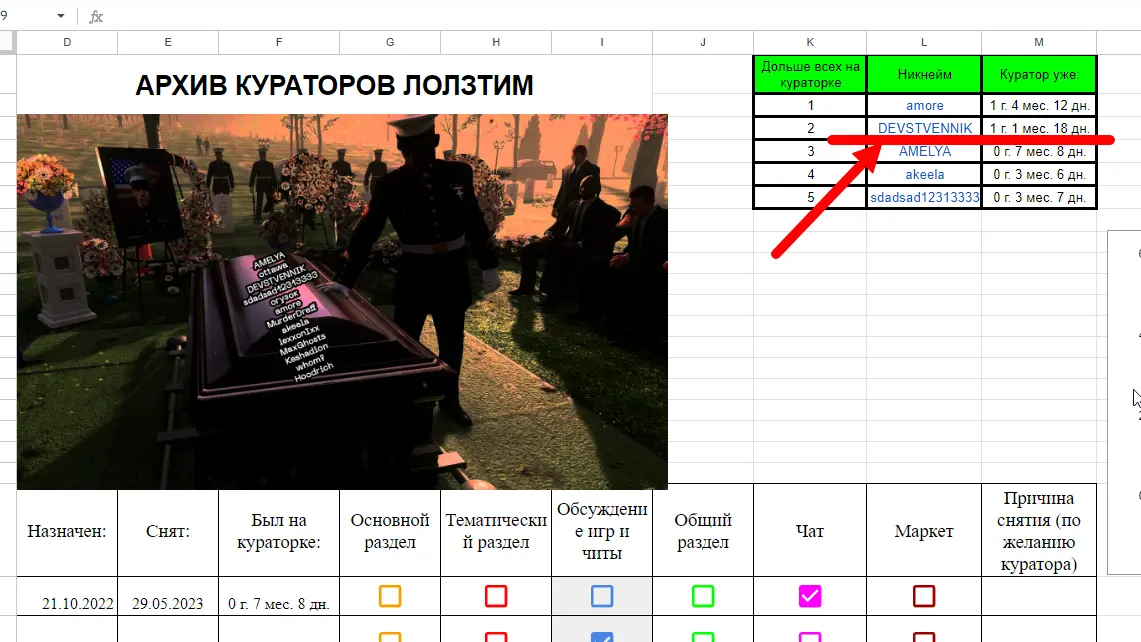Screen dimensions: 1141x642
Task: Select column G header
Action: (x=390, y=42)
